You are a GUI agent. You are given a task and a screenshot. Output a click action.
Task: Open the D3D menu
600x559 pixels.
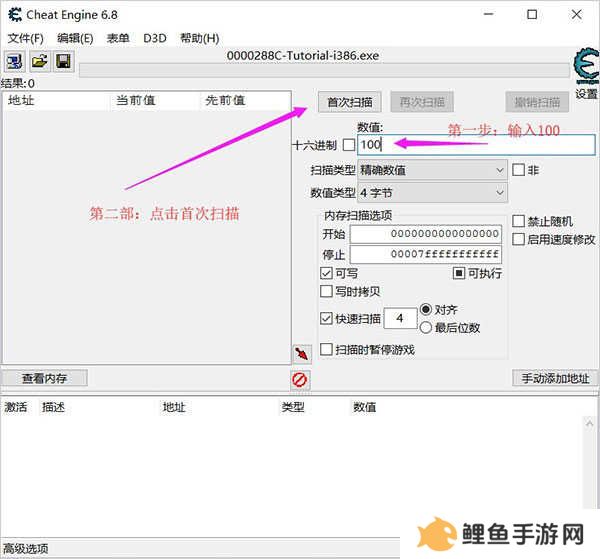(155, 38)
